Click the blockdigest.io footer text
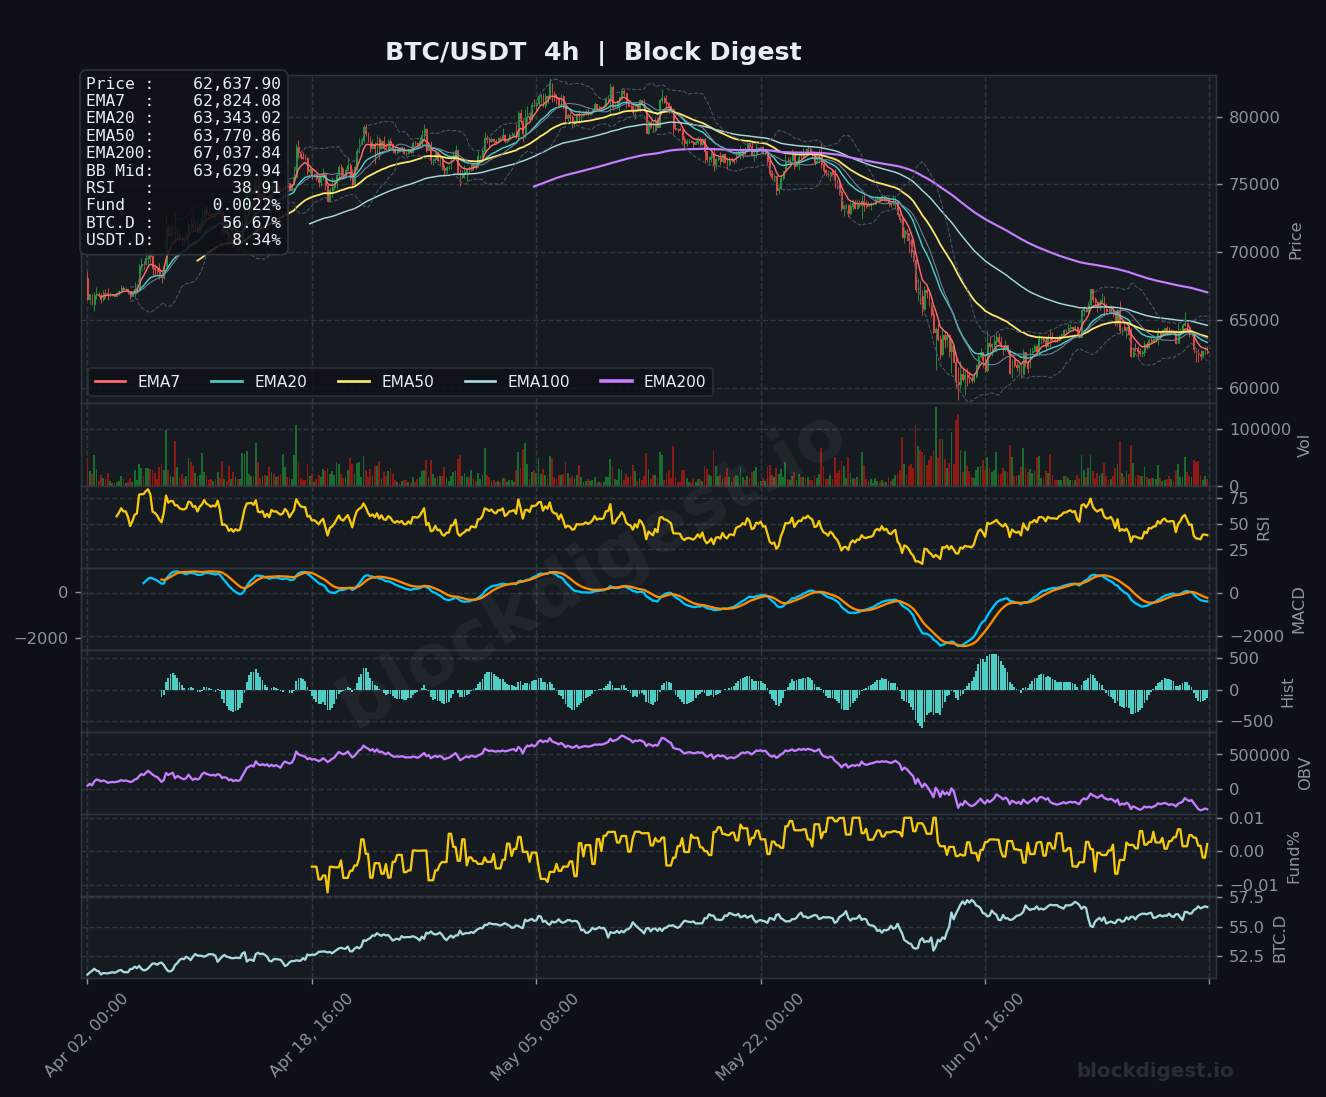 (x=1155, y=1070)
